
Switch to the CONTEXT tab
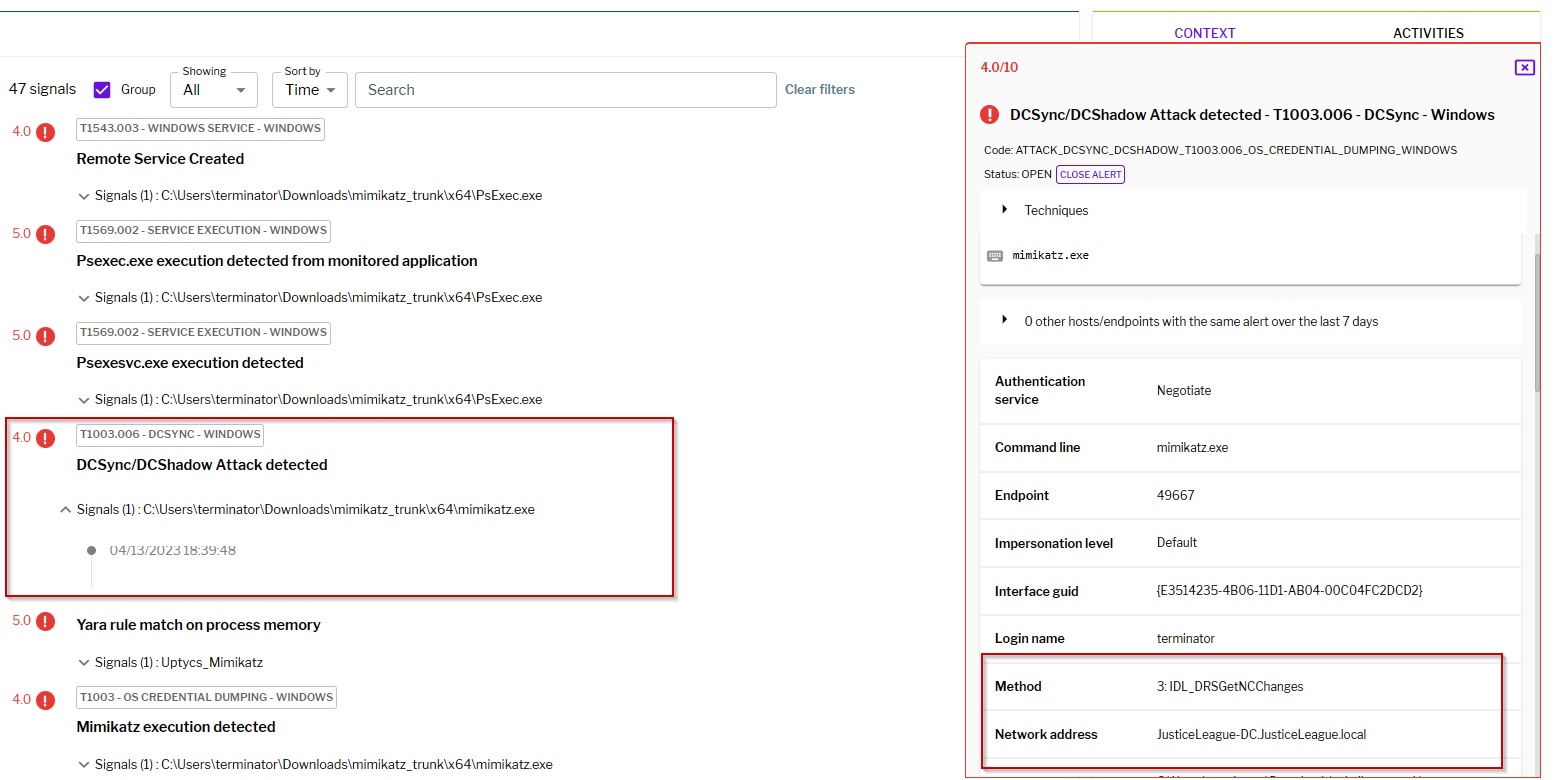pos(1204,33)
